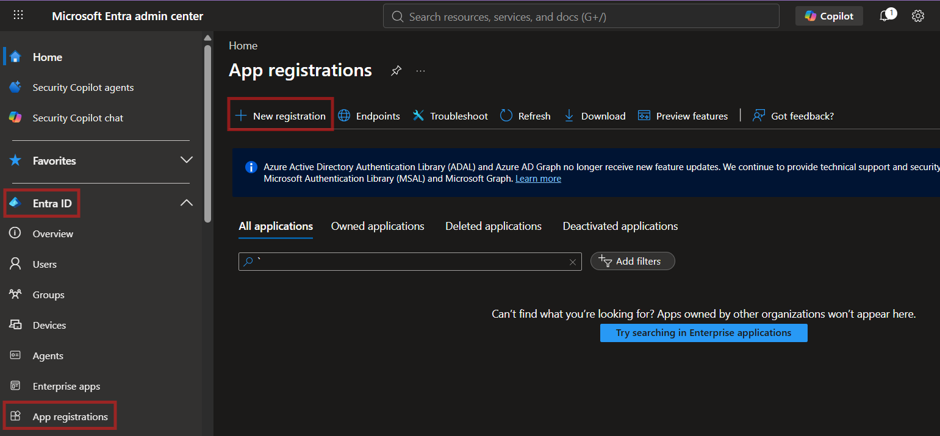Screen dimensions: 940x436
Task: Click Troubleshoot in the toolbar
Action: (450, 116)
